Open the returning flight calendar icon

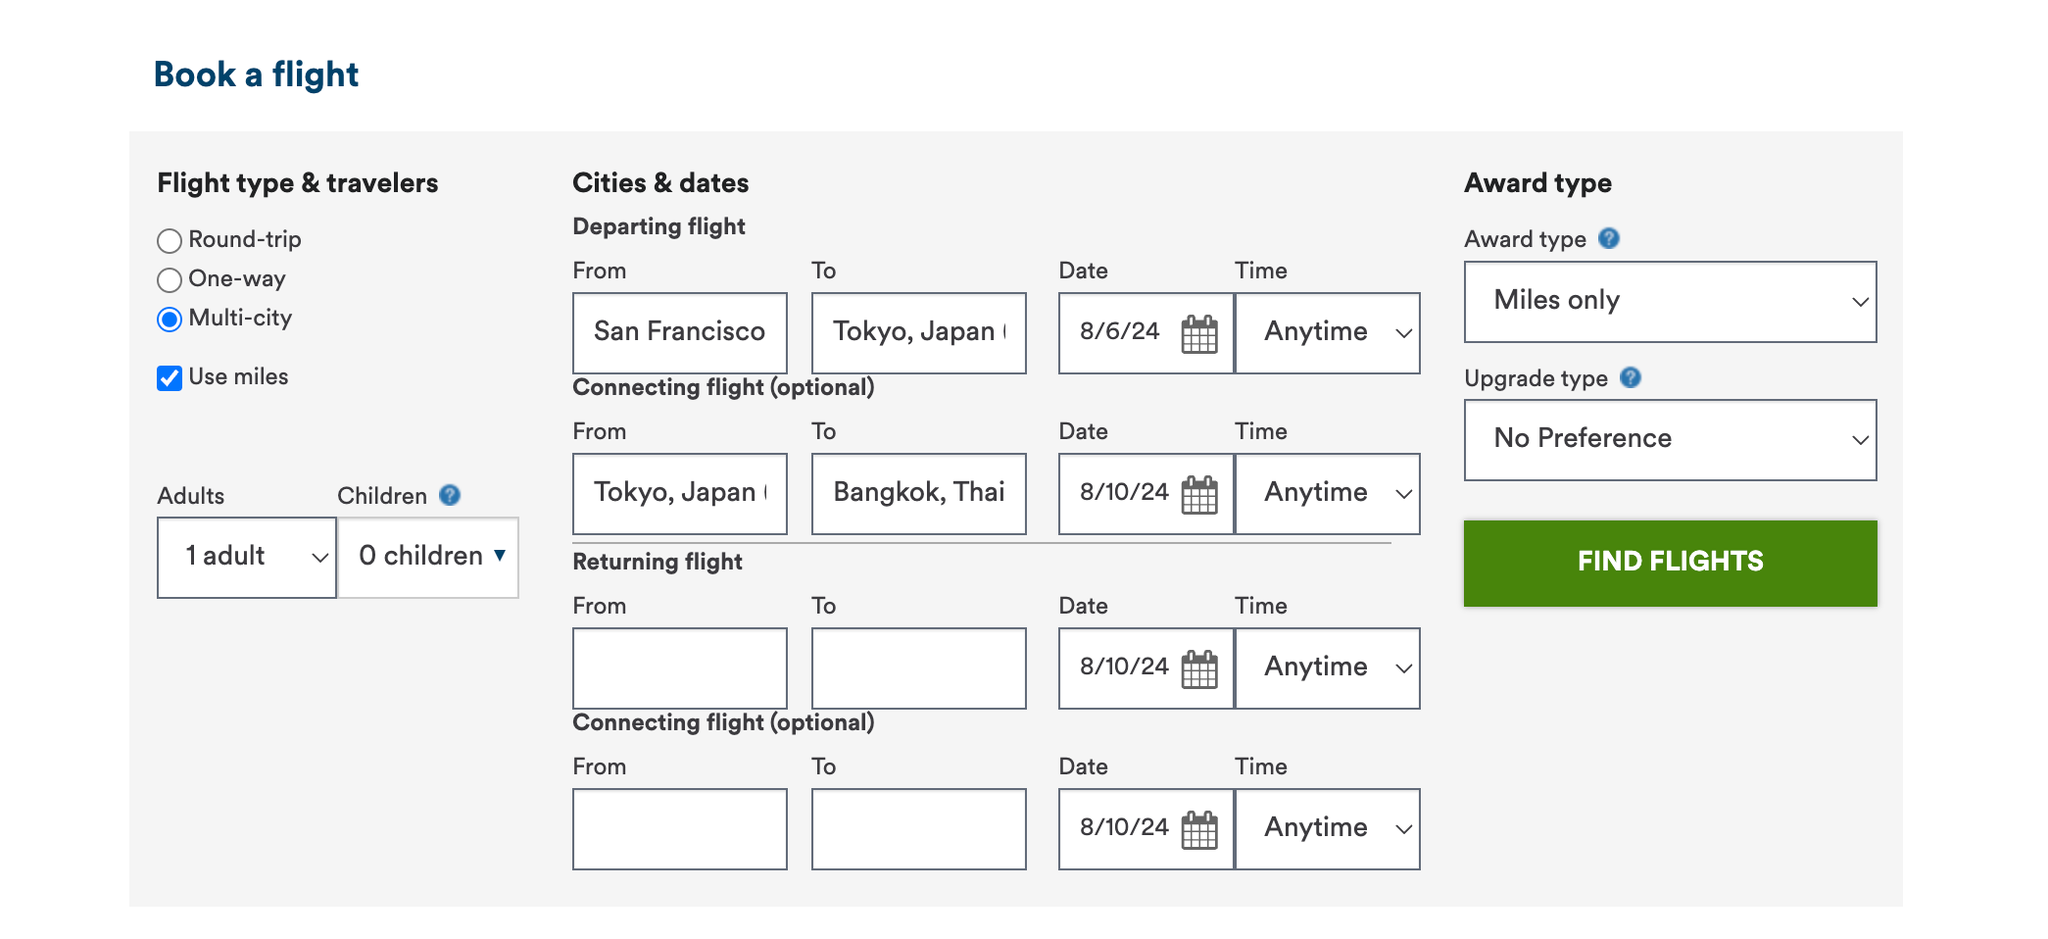coord(1200,669)
